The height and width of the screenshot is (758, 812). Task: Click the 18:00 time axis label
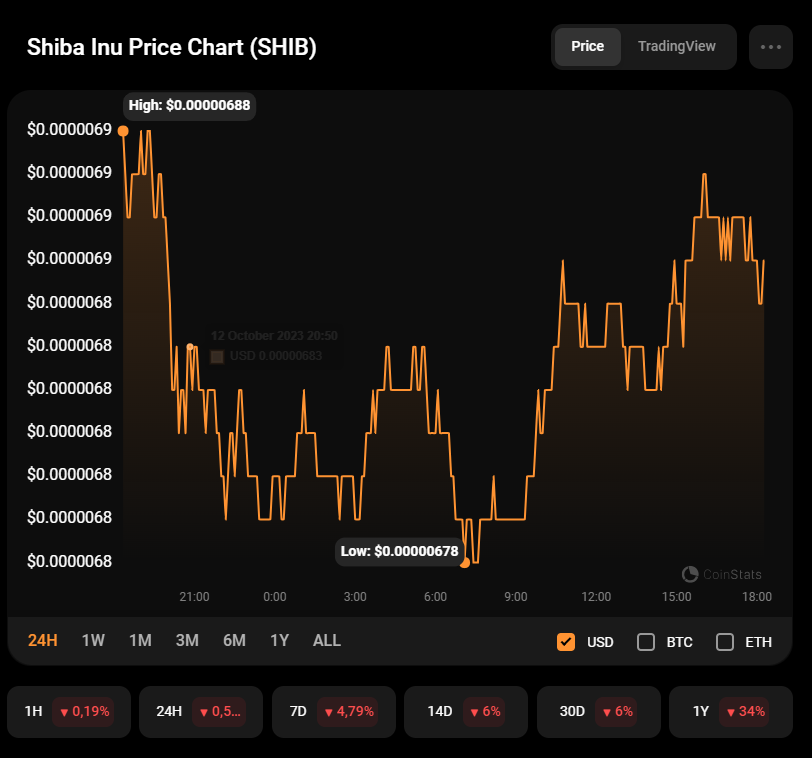757,596
